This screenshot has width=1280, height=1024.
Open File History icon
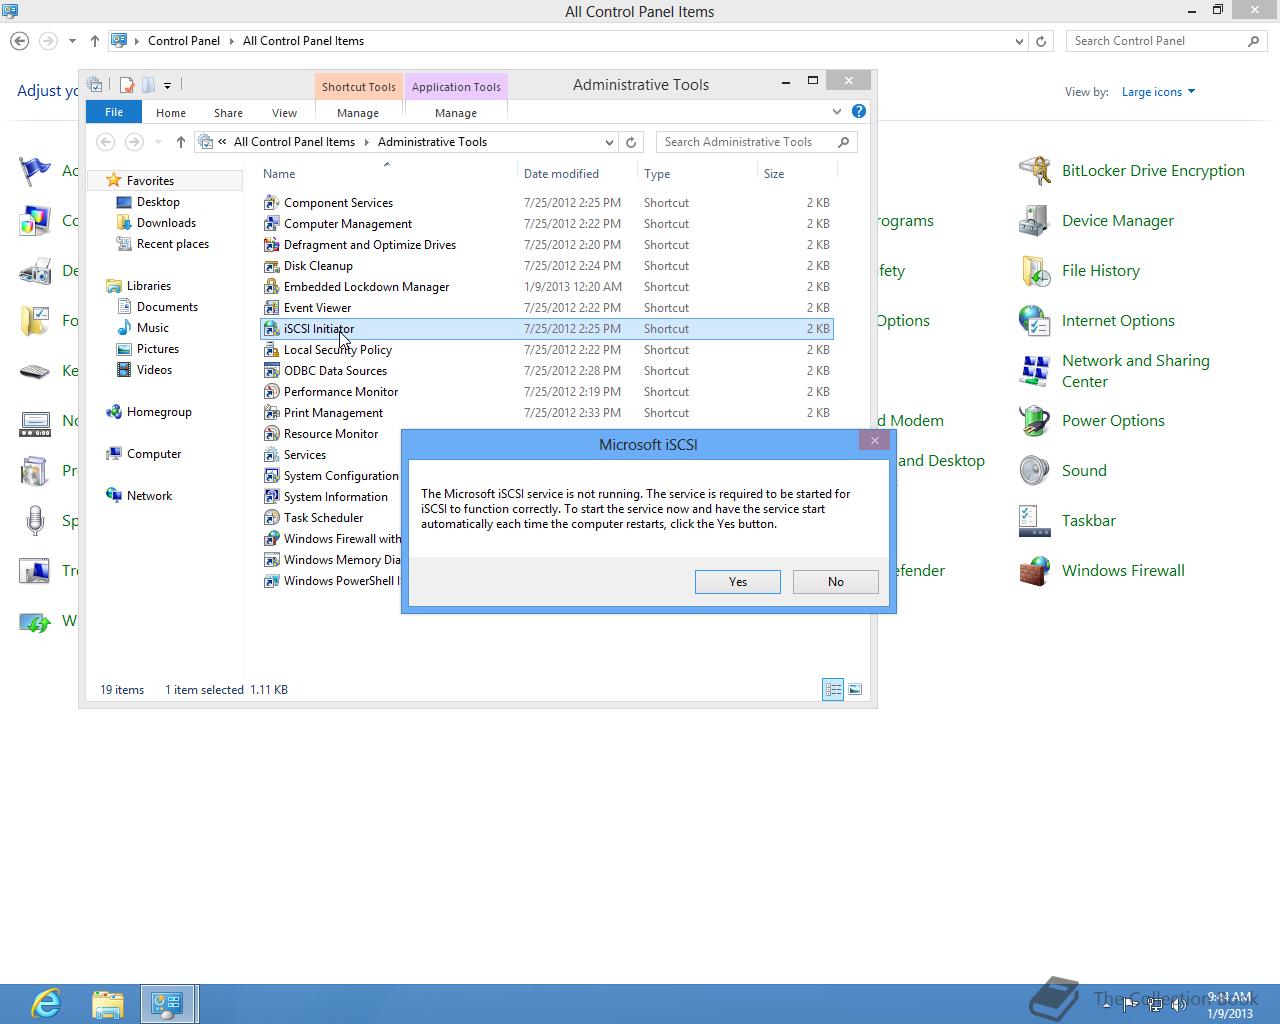[x=1034, y=271]
